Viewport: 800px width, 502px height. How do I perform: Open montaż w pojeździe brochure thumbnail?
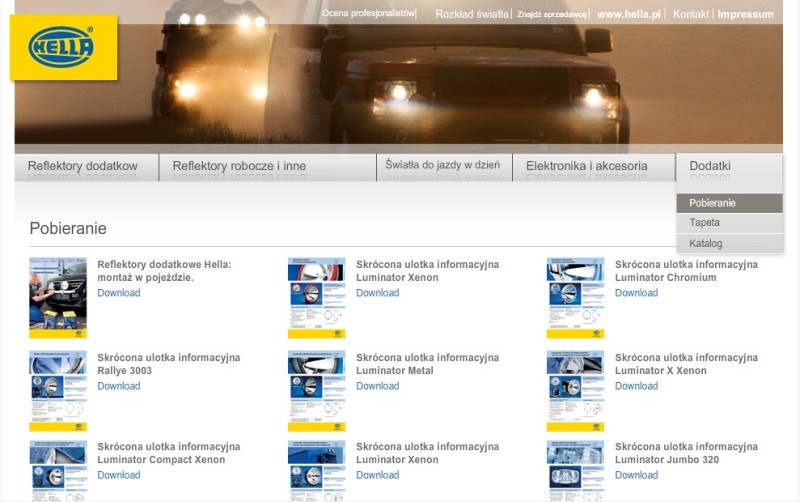(58, 298)
